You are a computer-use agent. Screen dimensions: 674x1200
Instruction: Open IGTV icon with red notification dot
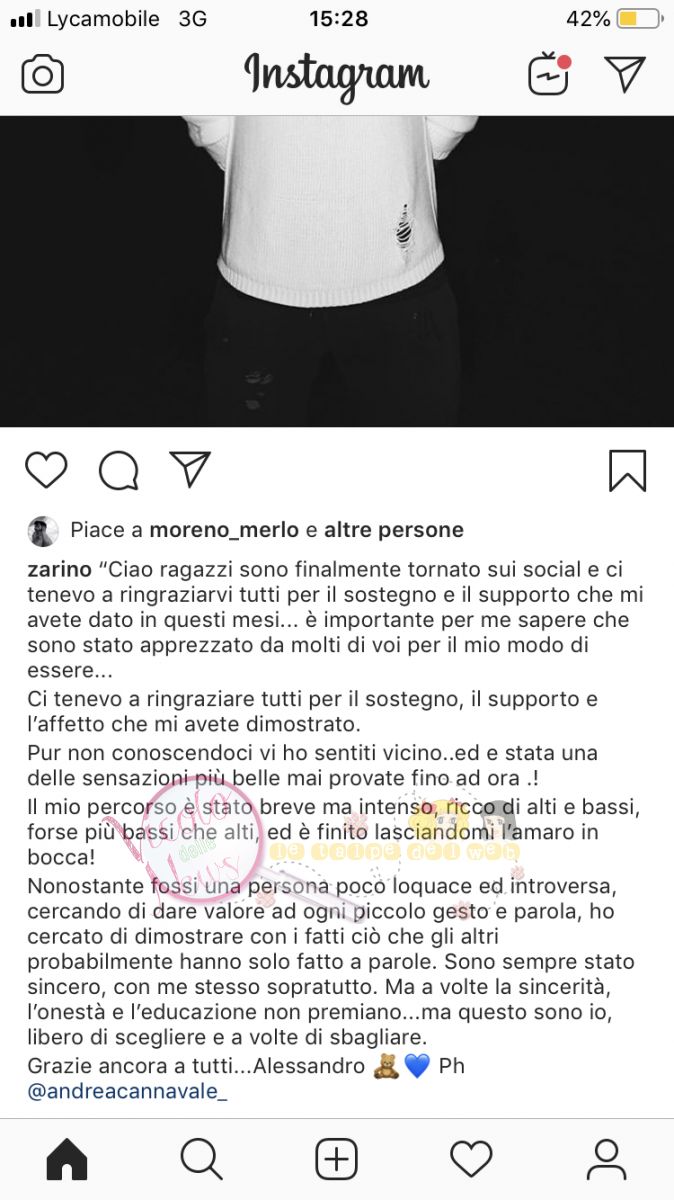[549, 75]
